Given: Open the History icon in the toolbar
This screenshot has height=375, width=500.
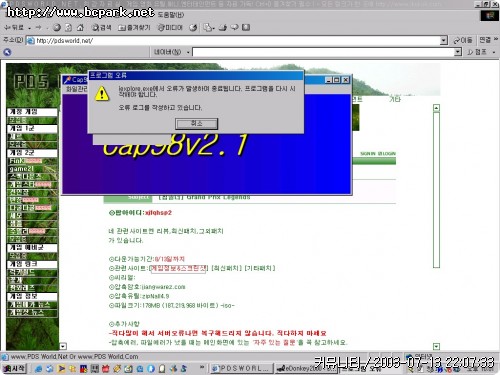Looking at the screenshot, I should click(193, 28).
